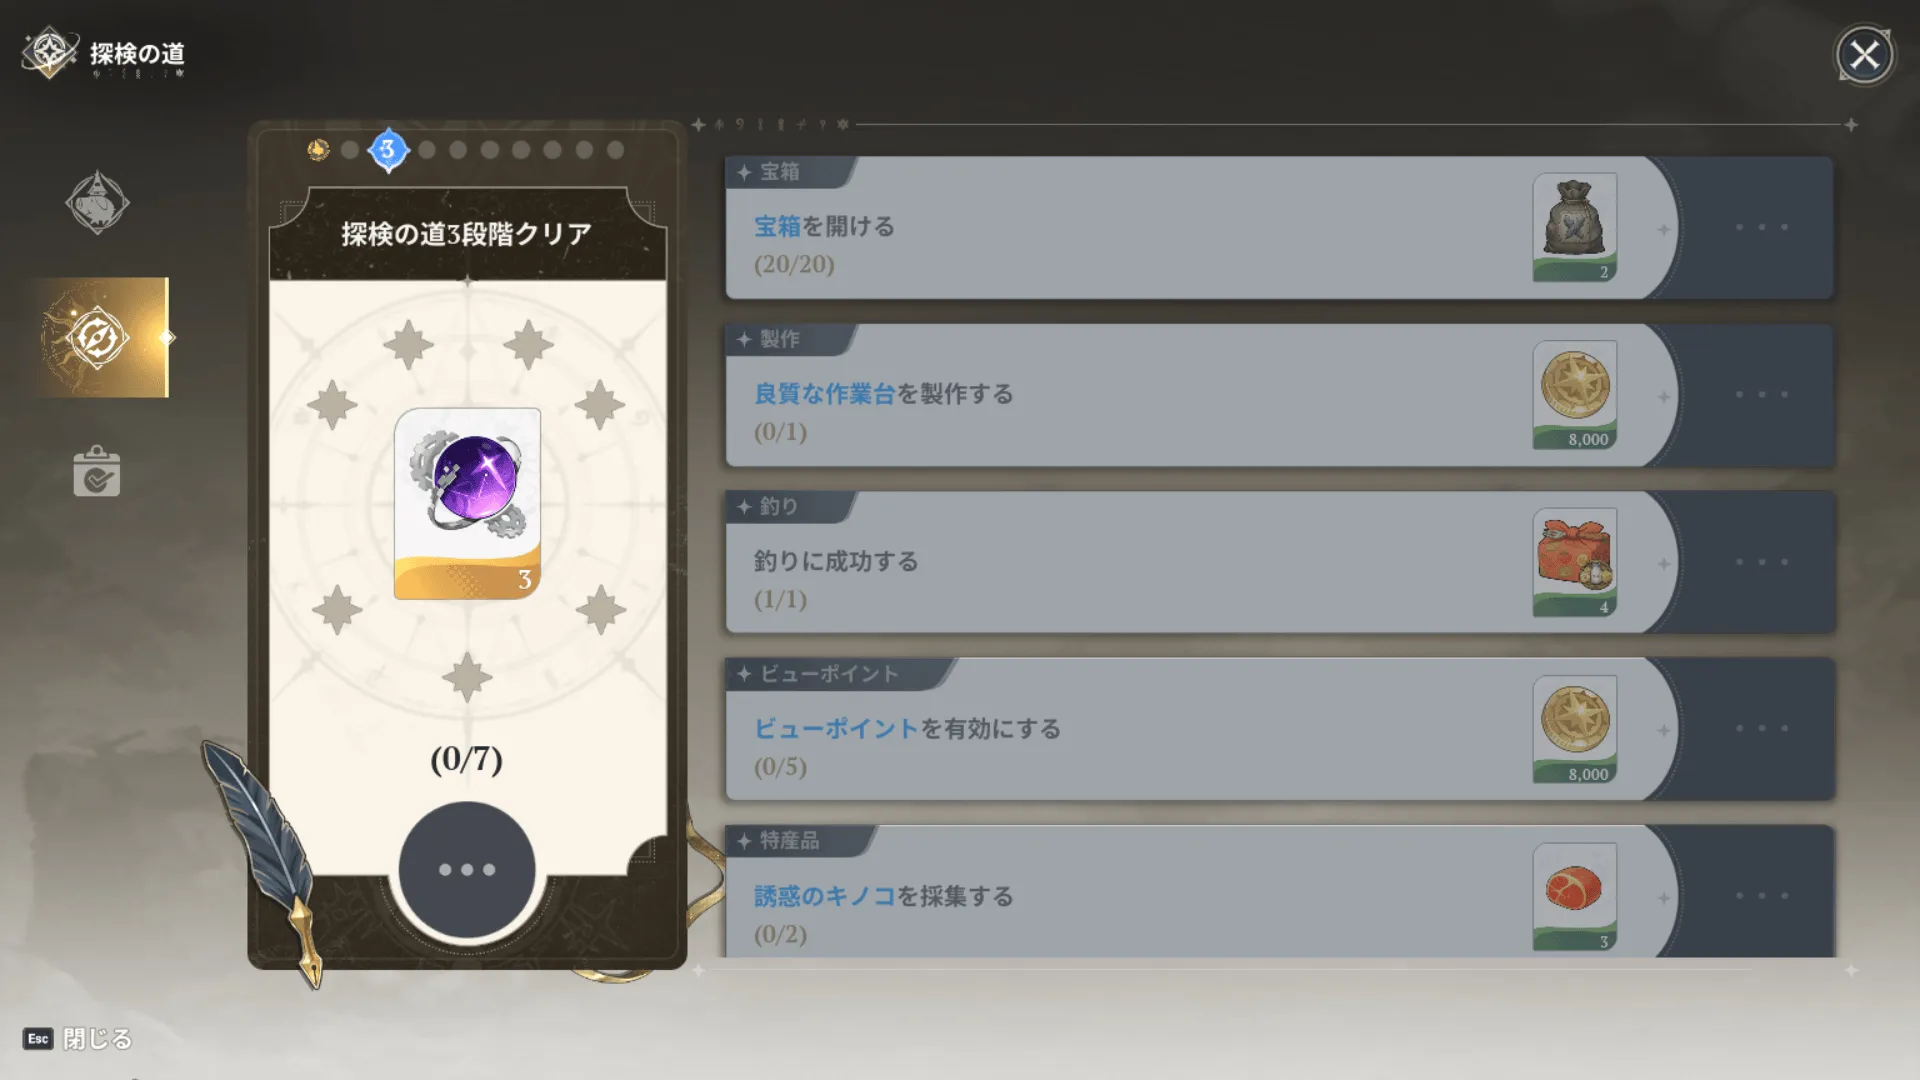Click the gold coin reward for ビューポイント
1920x1080 pixels.
[x=1575, y=730]
